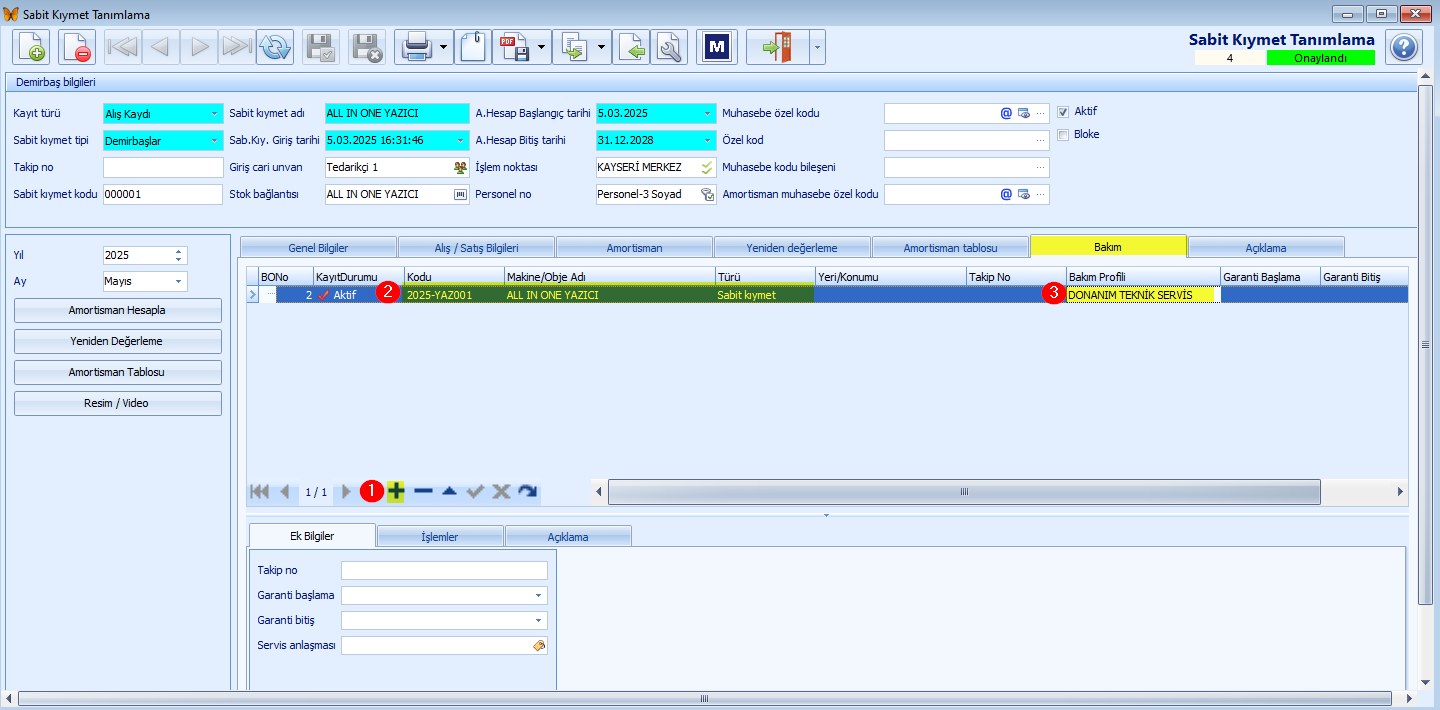Image resolution: width=1440 pixels, height=710 pixels.
Task: Uncheck the Aktif checkbox
Action: 1063,111
